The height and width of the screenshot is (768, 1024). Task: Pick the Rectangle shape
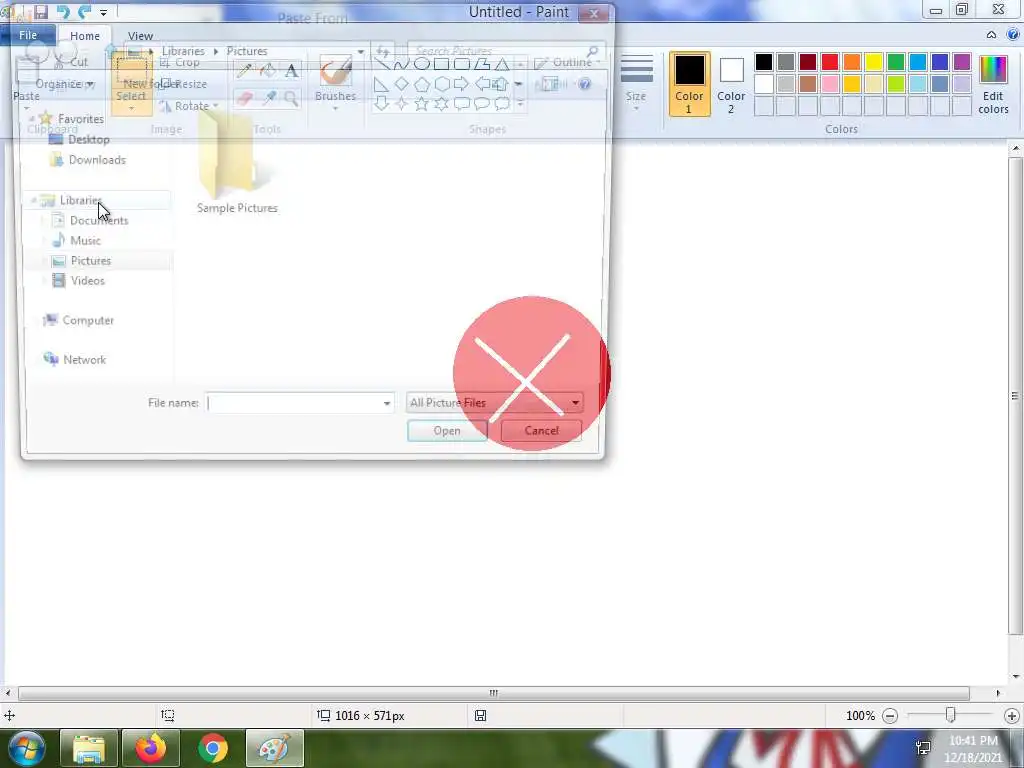[441, 63]
